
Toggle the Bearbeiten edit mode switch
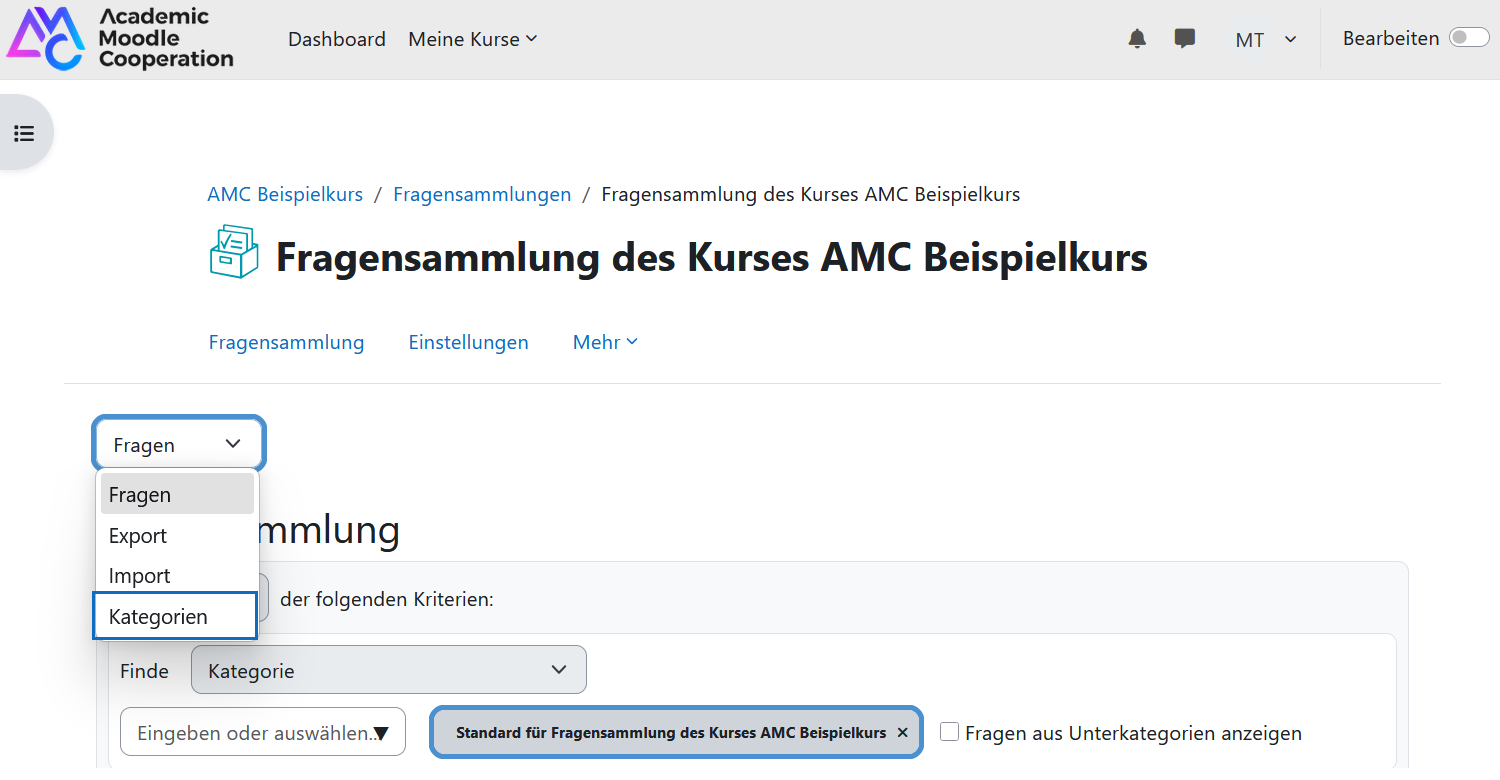(x=1469, y=38)
